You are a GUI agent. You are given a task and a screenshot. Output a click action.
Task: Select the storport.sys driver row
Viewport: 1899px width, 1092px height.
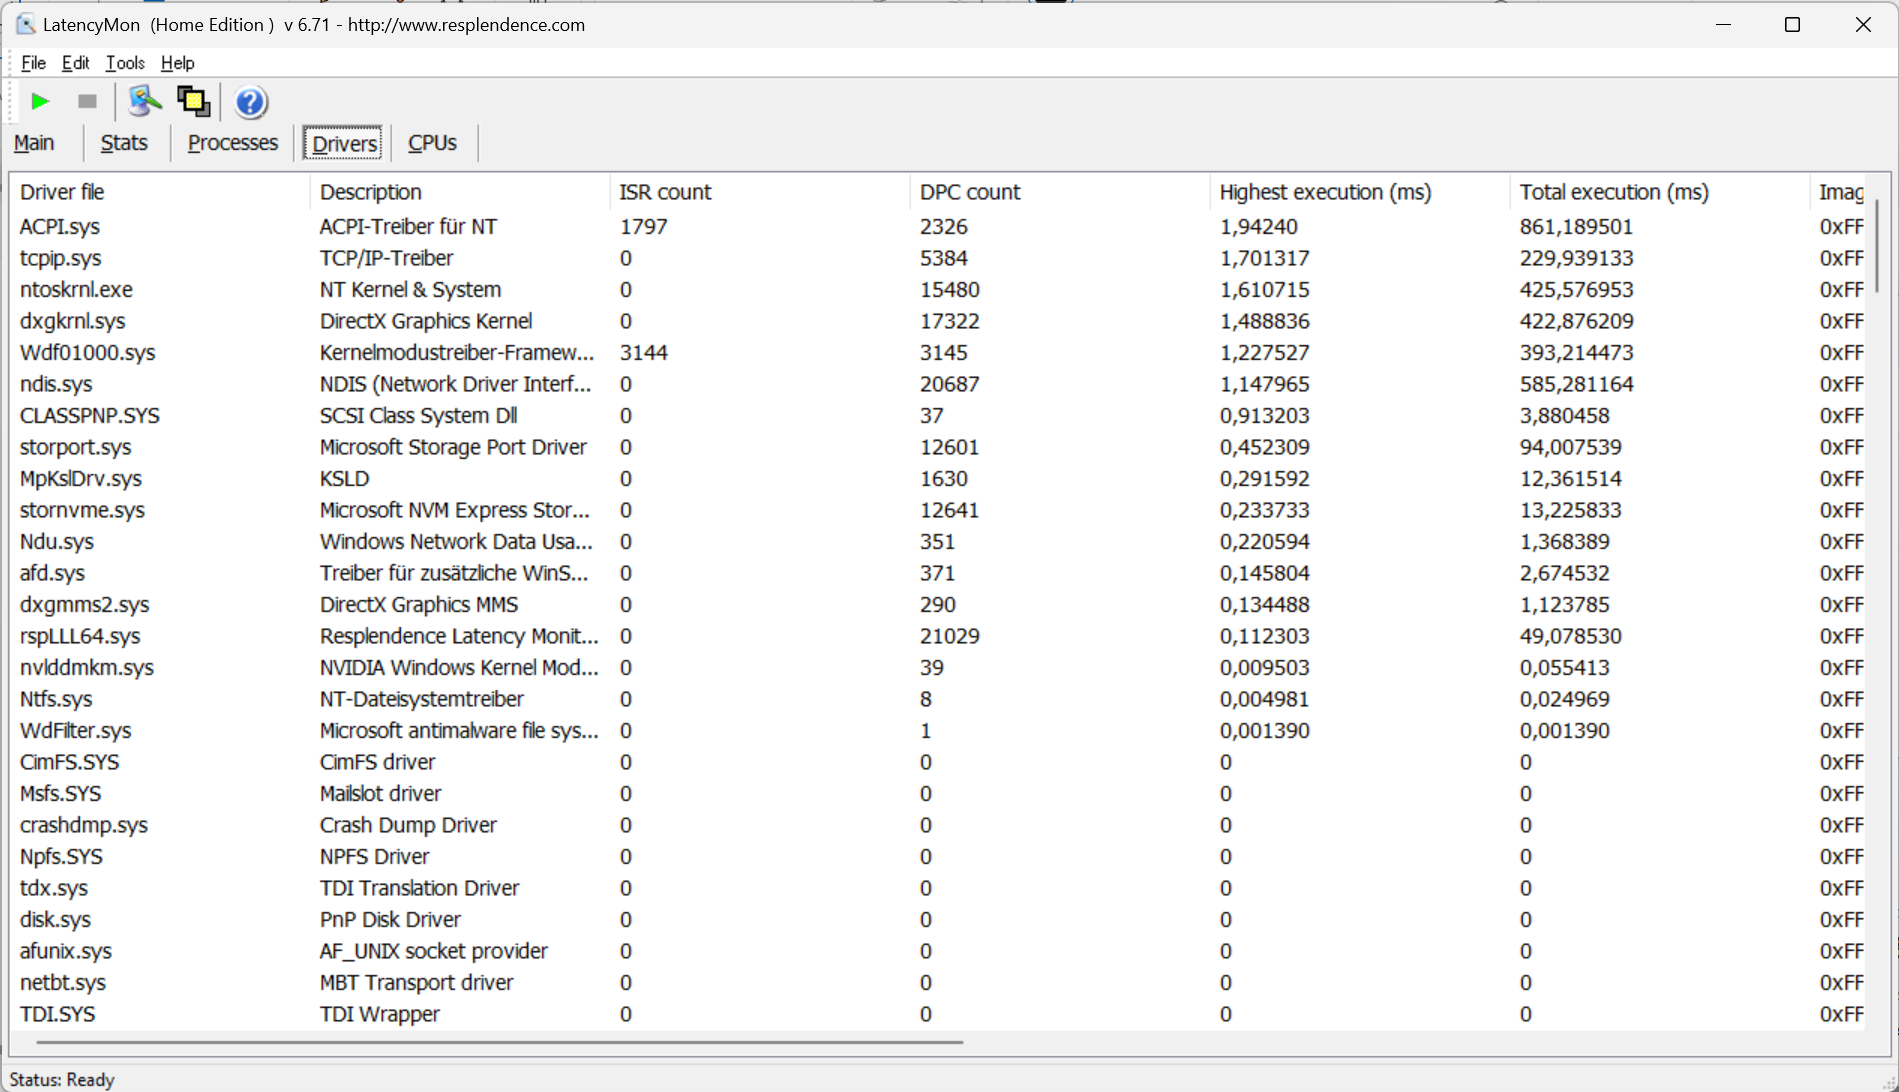(938, 447)
